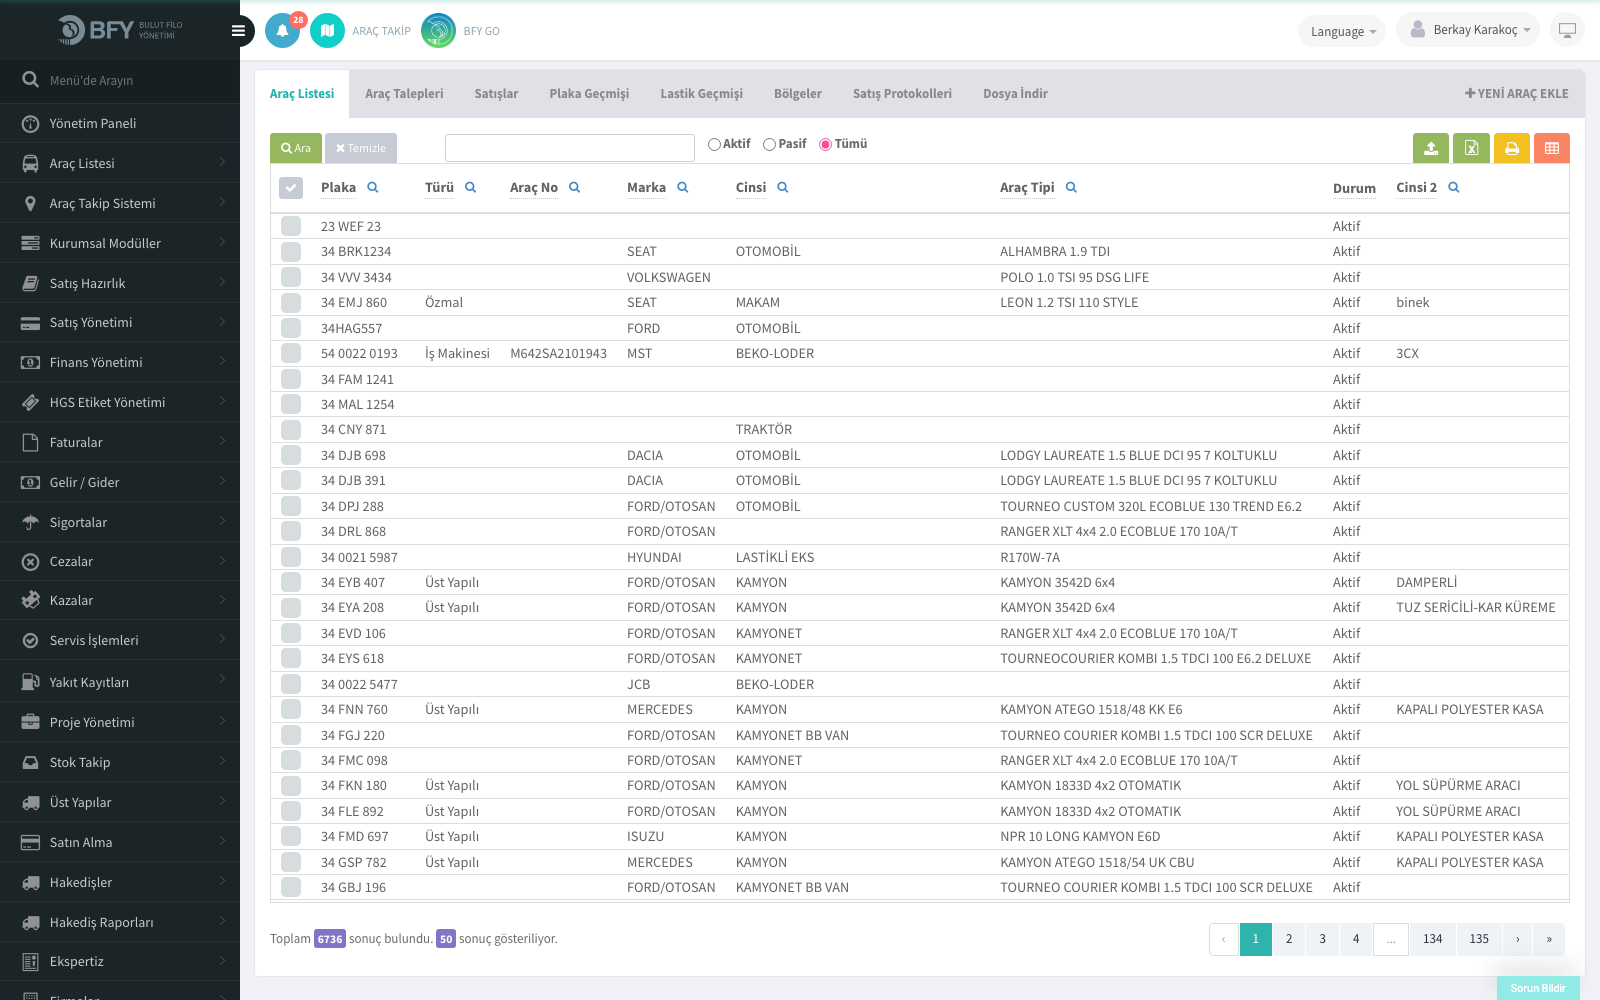The height and width of the screenshot is (1000, 1600).
Task: Go to last page with double arrow
Action: tap(1549, 939)
